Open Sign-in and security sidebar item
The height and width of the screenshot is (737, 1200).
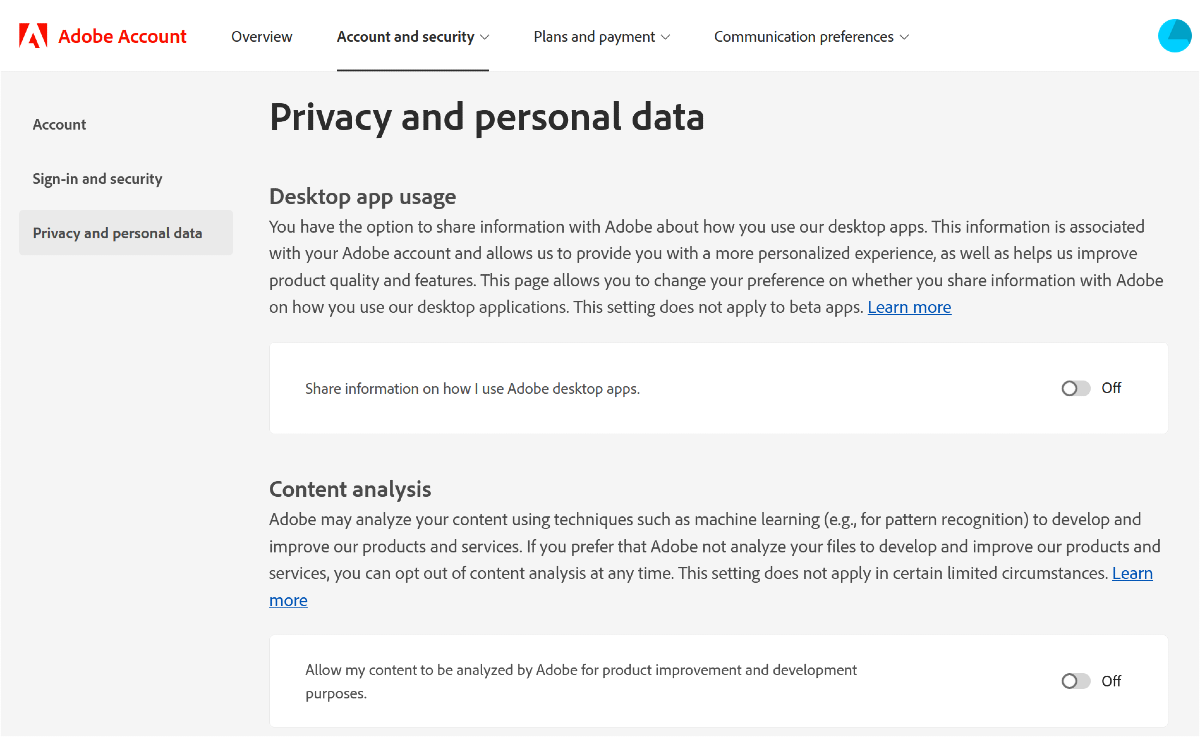point(97,179)
